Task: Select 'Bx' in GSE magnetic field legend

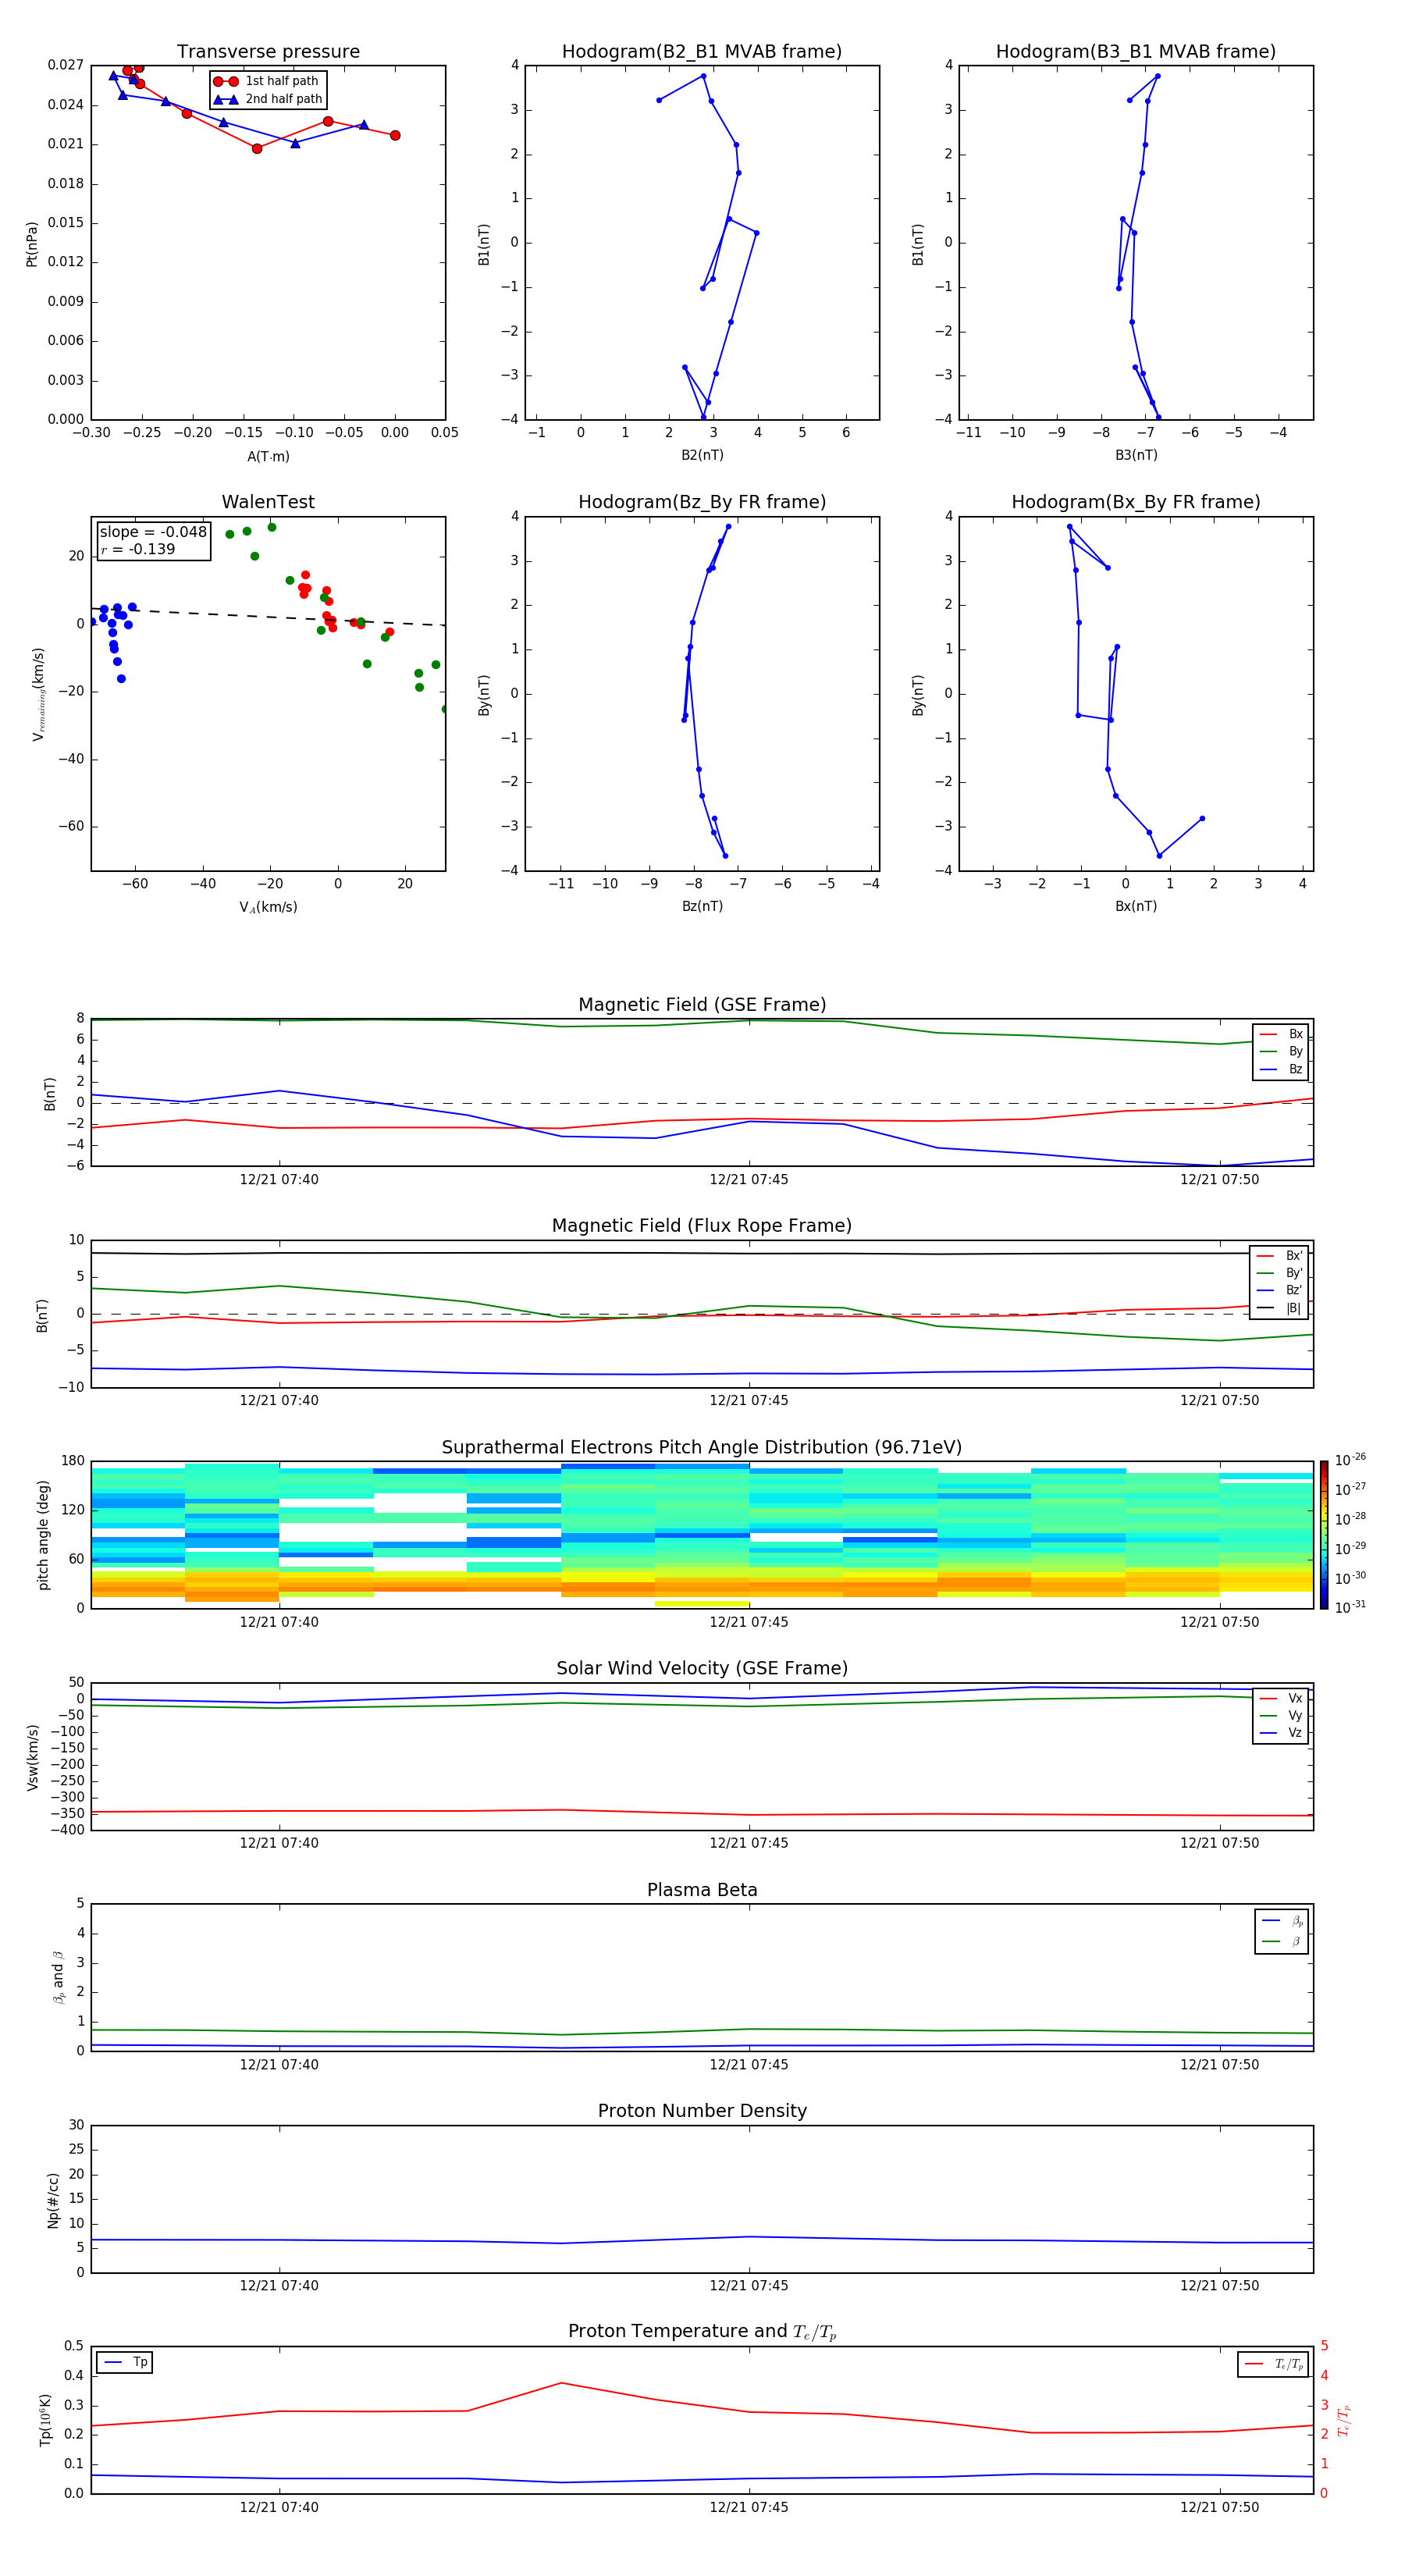Action: point(1281,1034)
